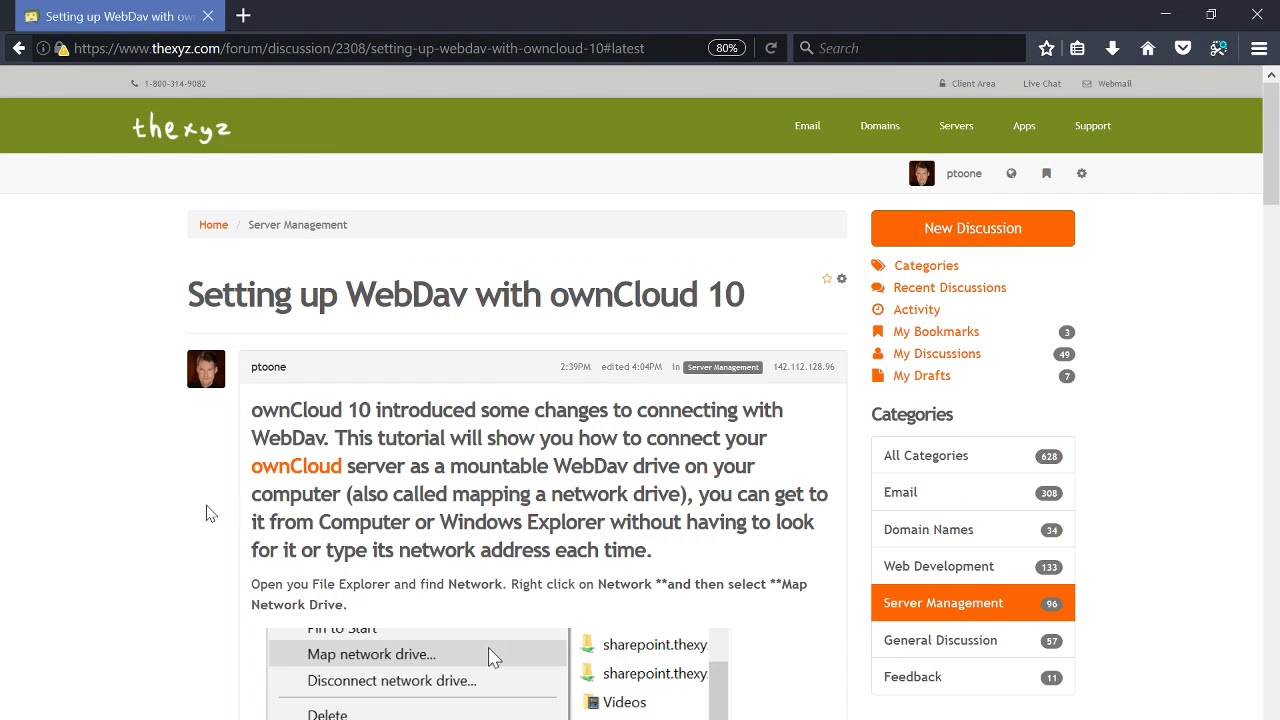Select the Domain Names category

click(973, 530)
